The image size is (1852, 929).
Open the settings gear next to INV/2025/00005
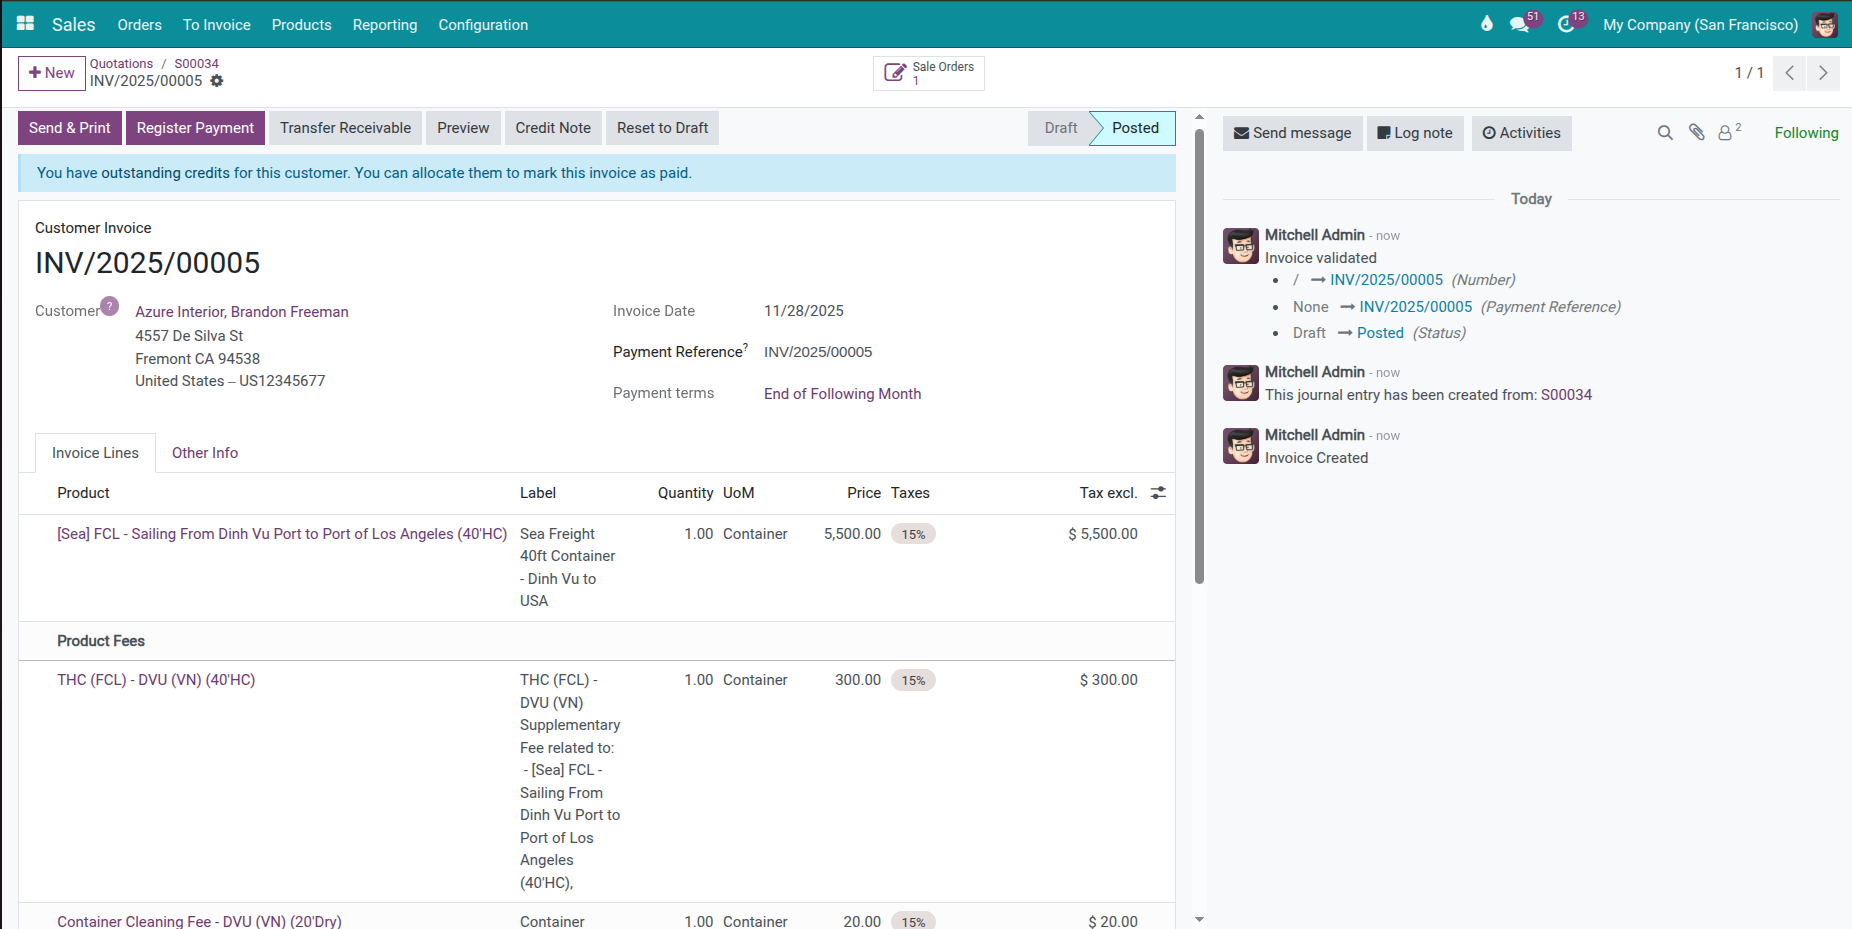pos(217,81)
